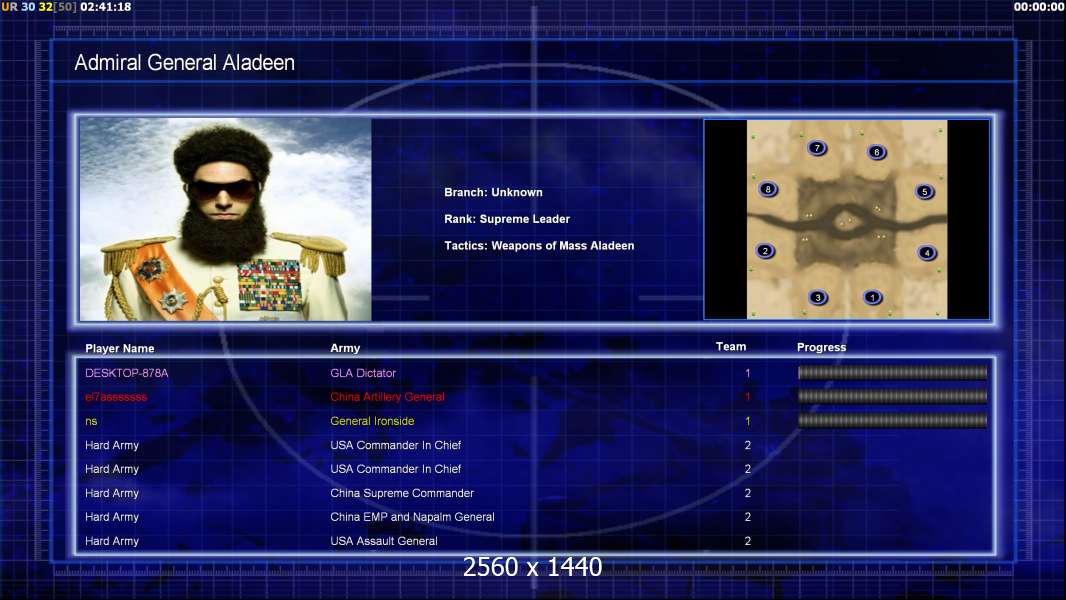Select player name el7asssssss
This screenshot has width=1066, height=600.
pyautogui.click(x=116, y=397)
